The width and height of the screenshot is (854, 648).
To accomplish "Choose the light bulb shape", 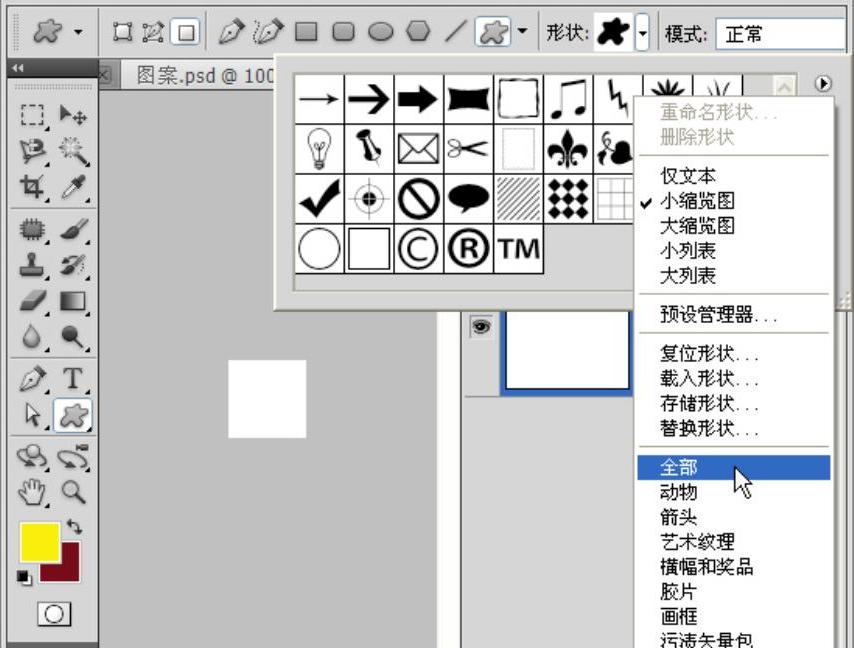I will (x=319, y=149).
